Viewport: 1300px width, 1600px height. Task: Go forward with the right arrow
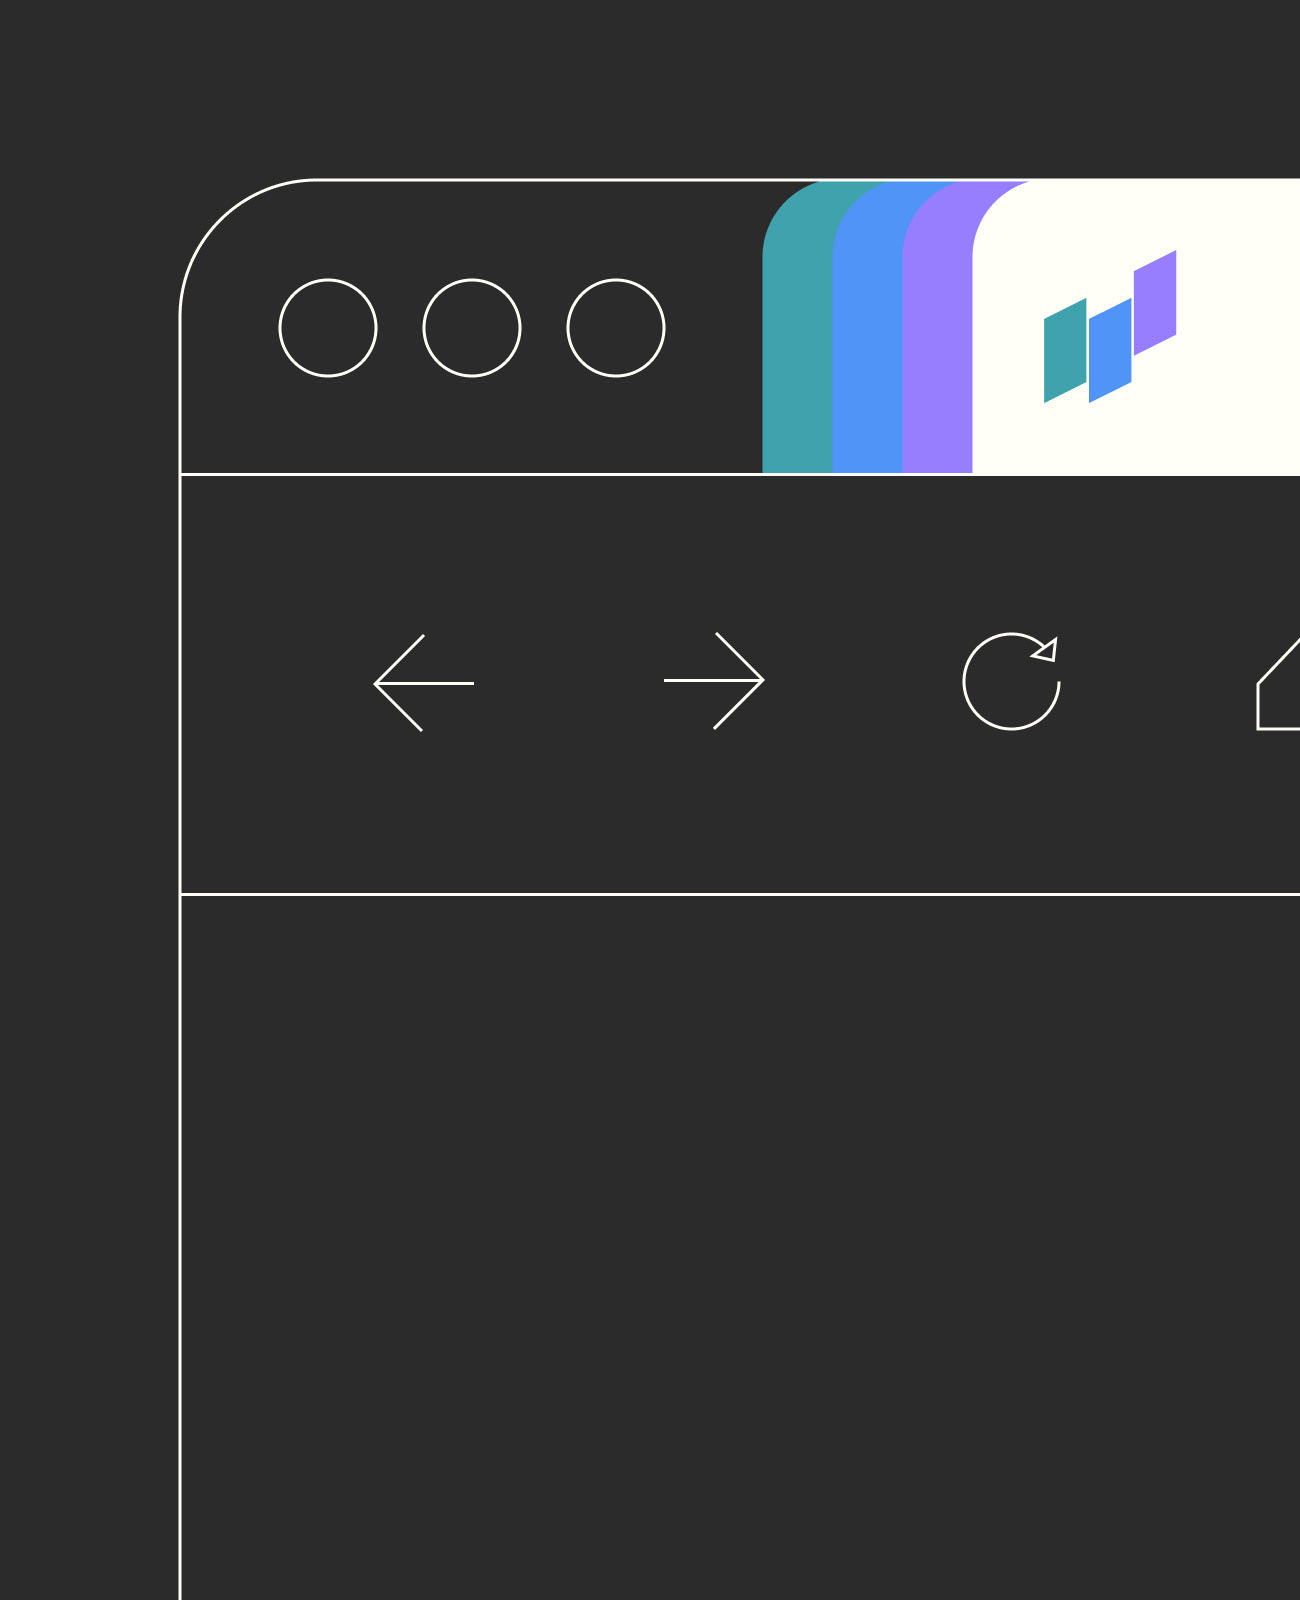pos(714,680)
